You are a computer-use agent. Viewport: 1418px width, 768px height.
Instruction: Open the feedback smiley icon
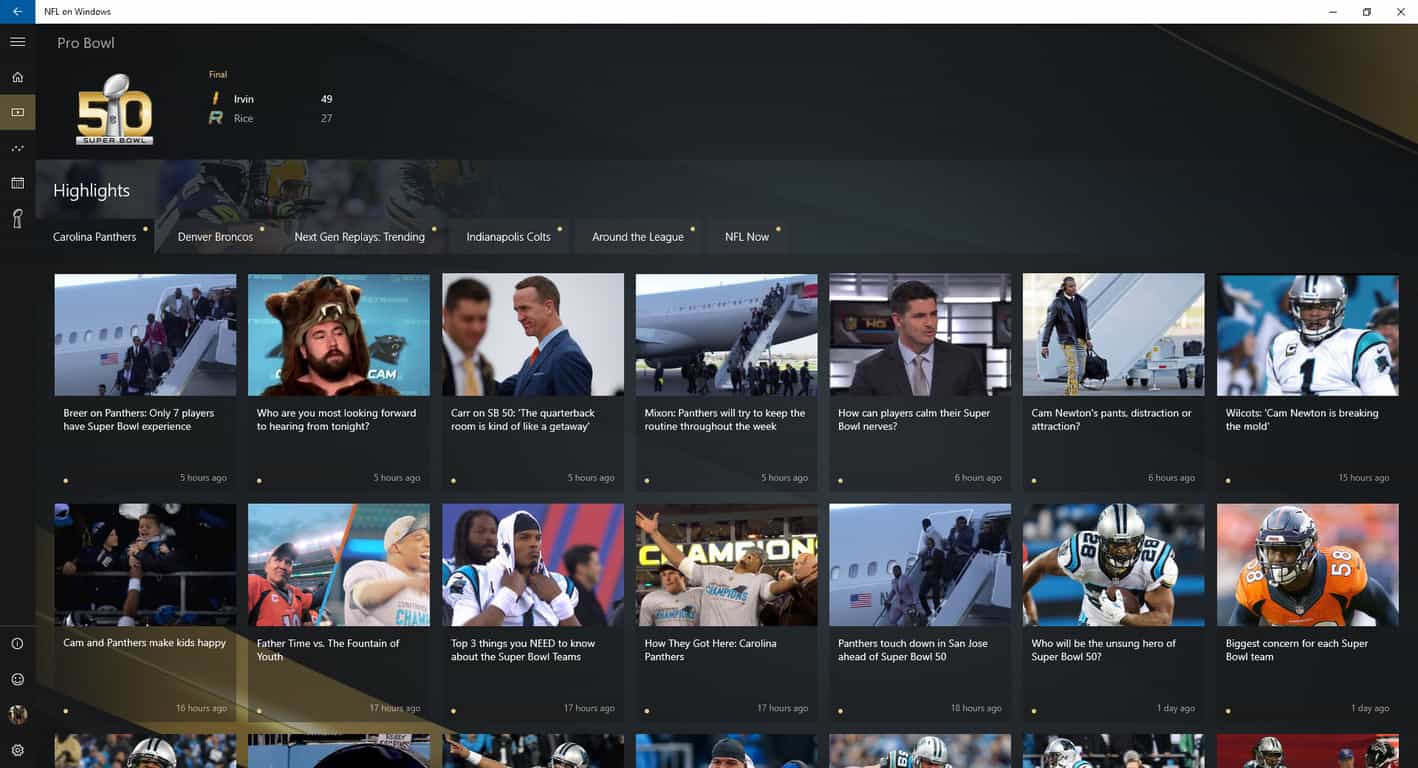[x=17, y=679]
